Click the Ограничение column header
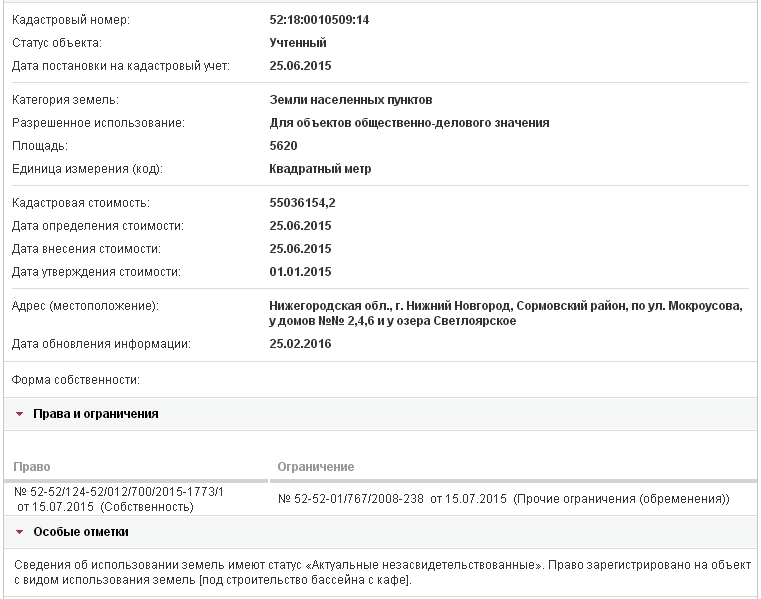 pyautogui.click(x=315, y=467)
